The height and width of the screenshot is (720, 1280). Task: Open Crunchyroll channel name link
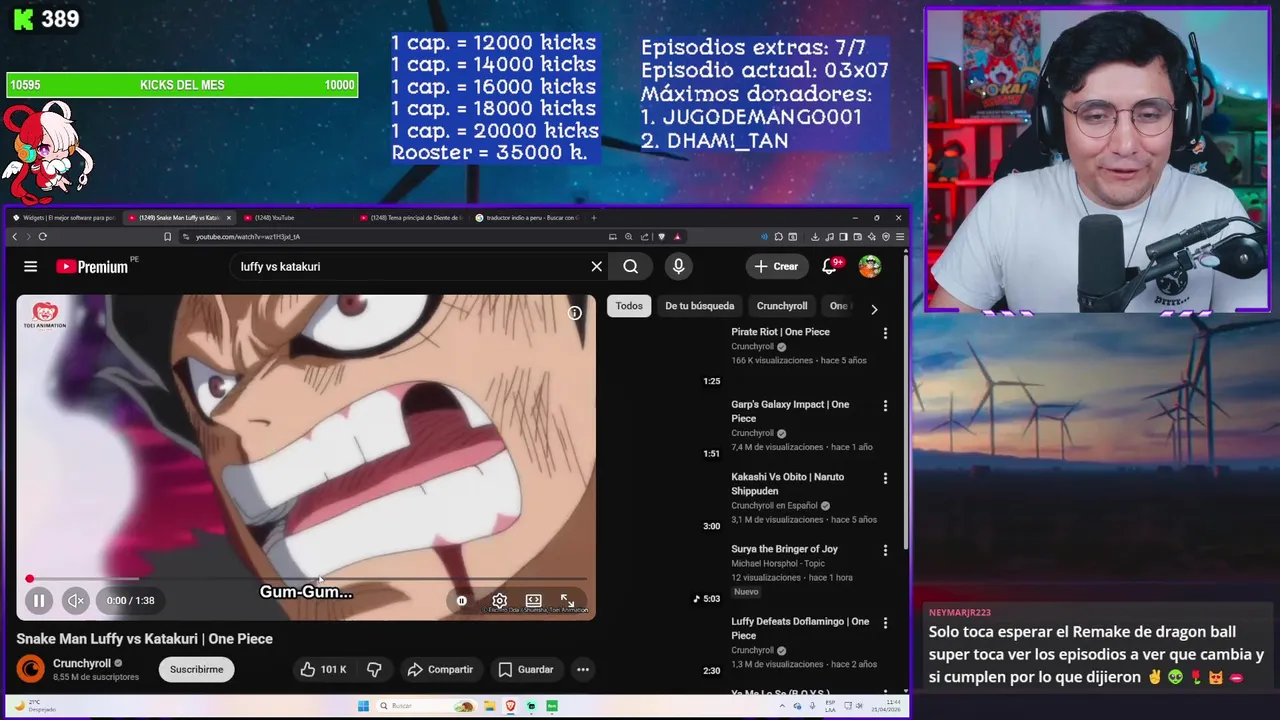[82, 663]
